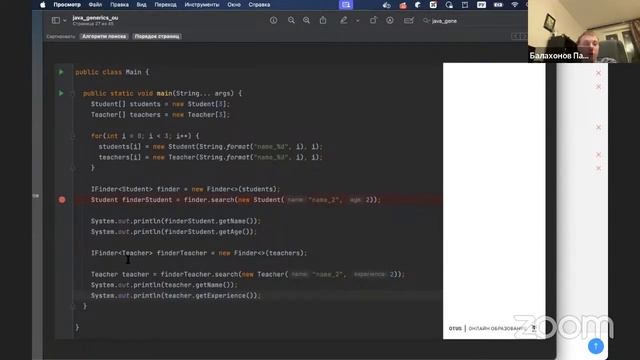
Task: Zoom out the PDF page
Action: [291, 20]
